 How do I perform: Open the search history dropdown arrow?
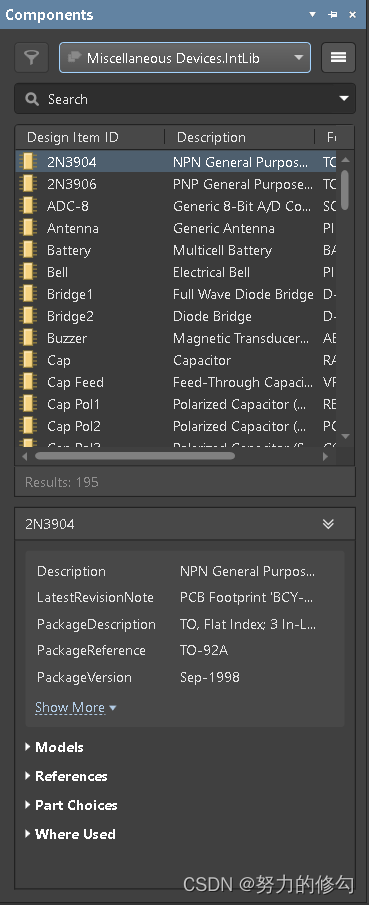coord(344,99)
